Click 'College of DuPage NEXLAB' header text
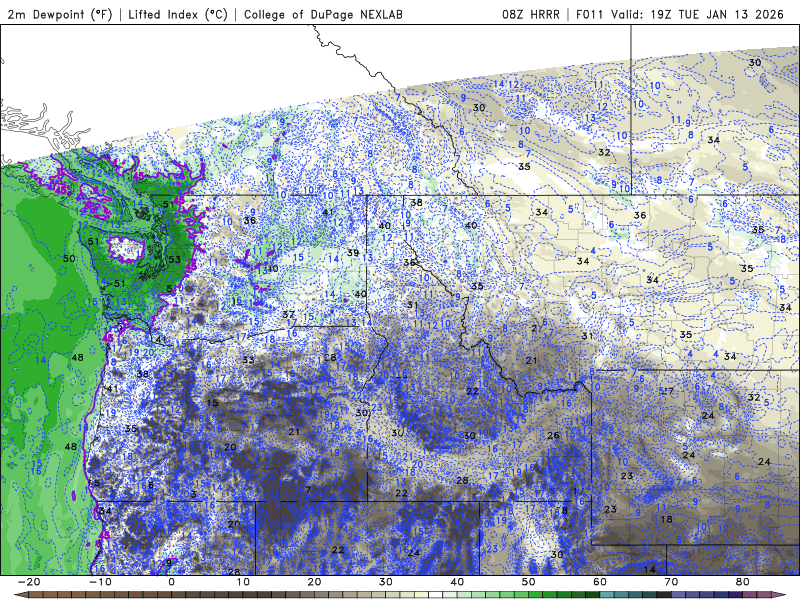Image resolution: width=800 pixels, height=600 pixels. 323,14
